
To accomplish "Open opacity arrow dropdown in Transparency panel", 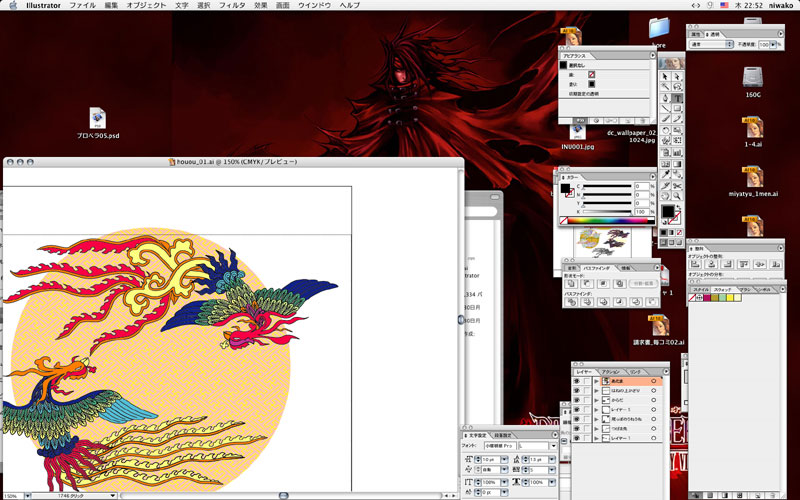I will 774,45.
